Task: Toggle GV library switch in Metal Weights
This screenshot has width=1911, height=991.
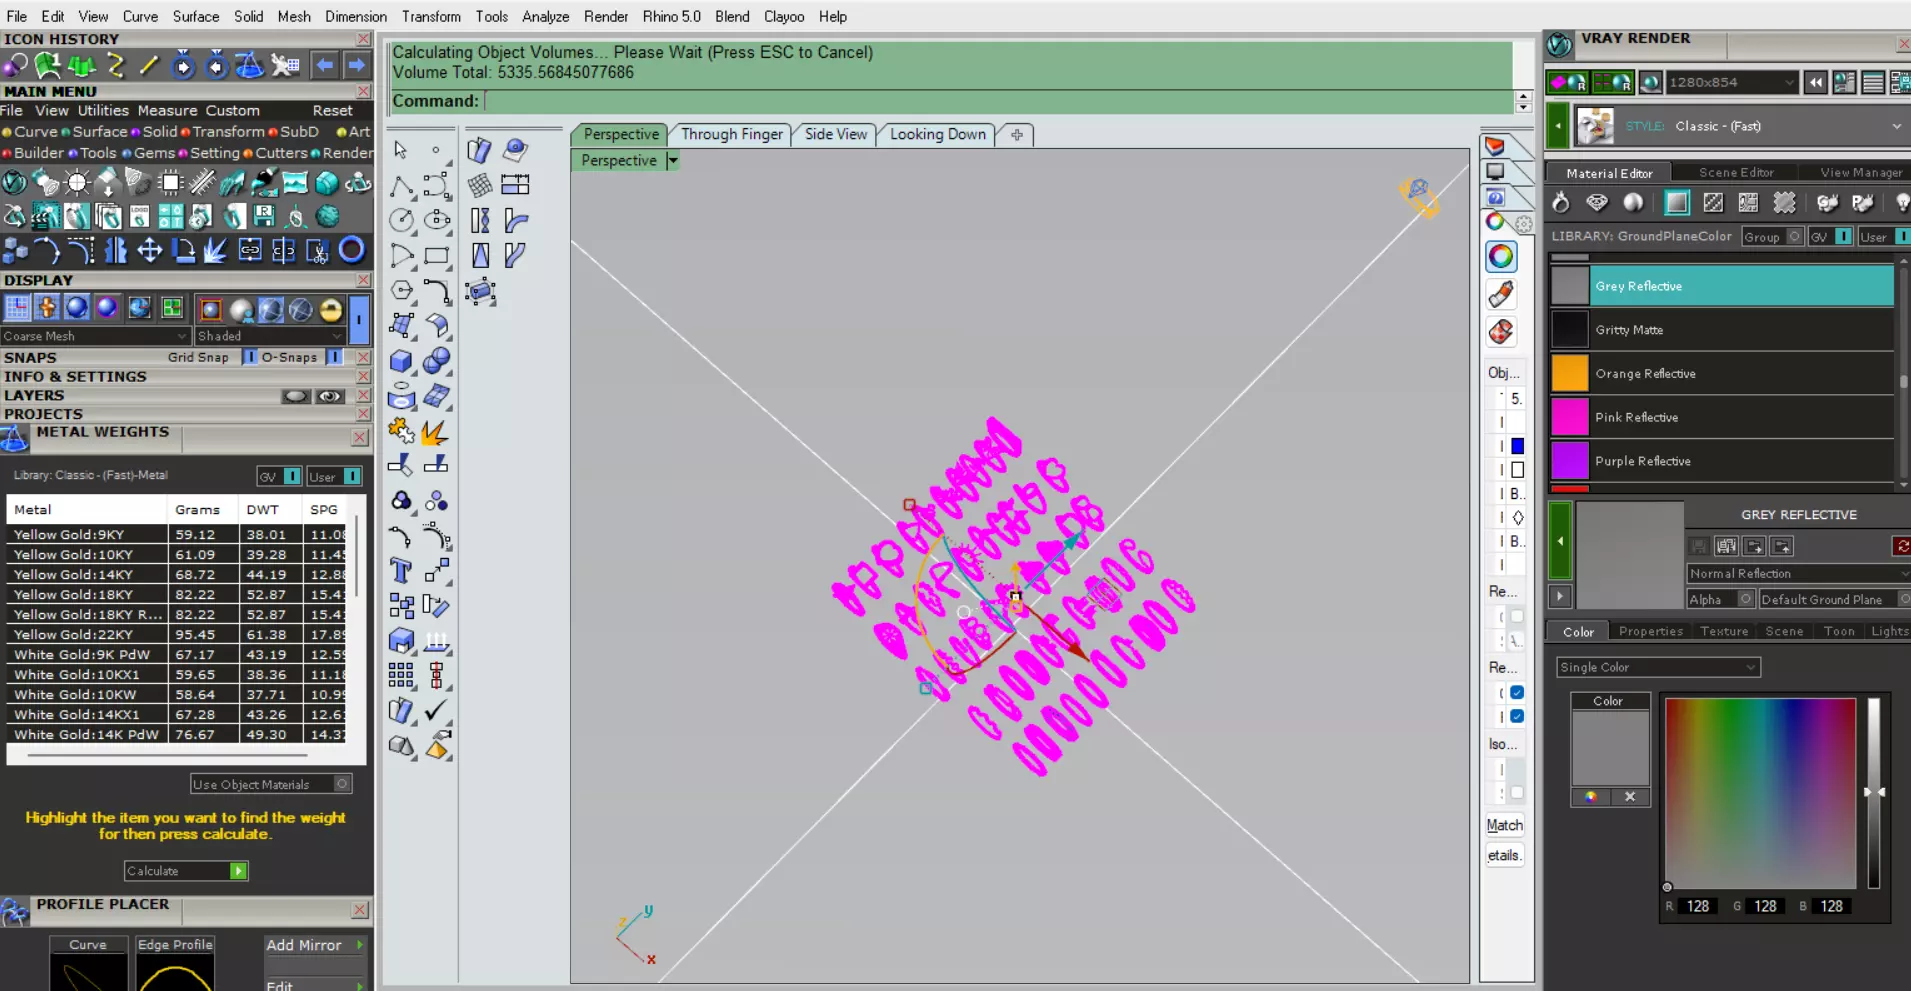Action: click(x=292, y=477)
